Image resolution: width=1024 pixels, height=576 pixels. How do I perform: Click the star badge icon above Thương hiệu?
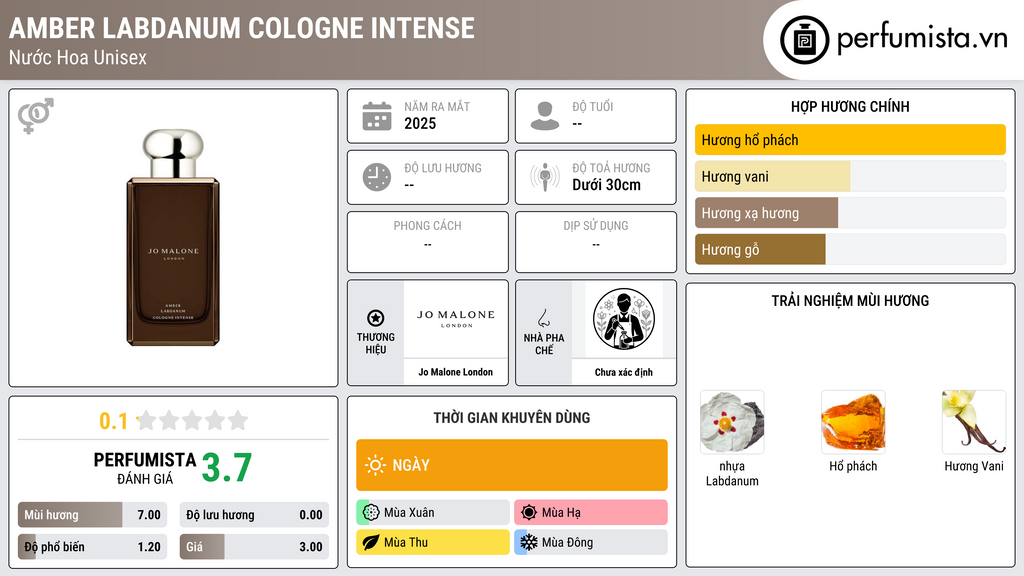point(376,318)
